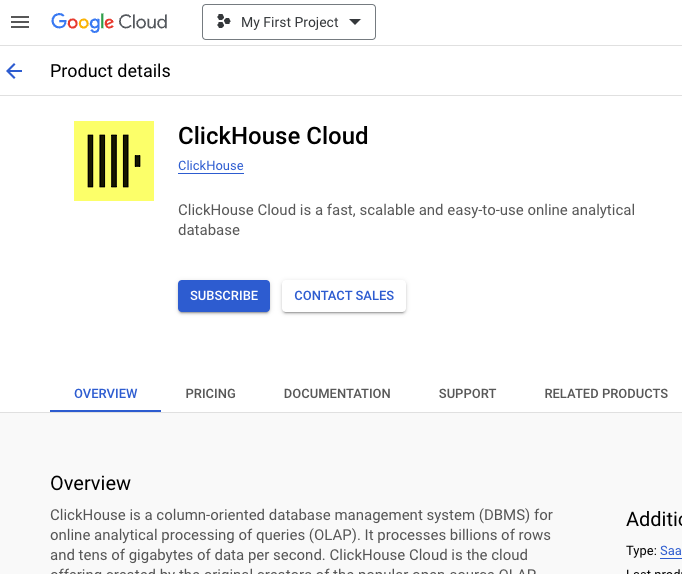Click the Contact Sales button

[344, 296]
